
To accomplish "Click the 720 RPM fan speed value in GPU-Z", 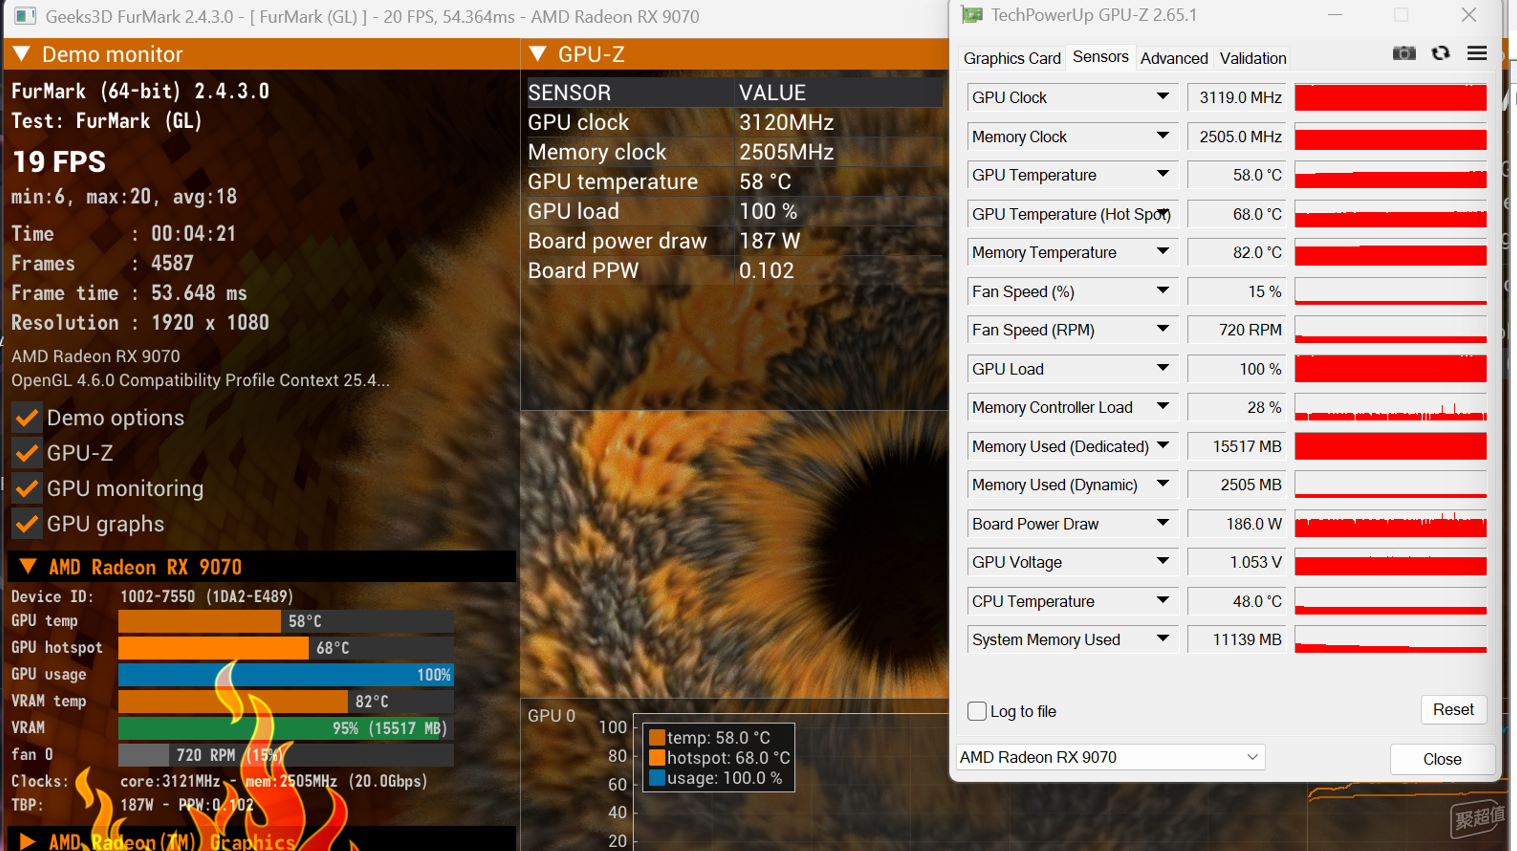I will tap(1237, 329).
